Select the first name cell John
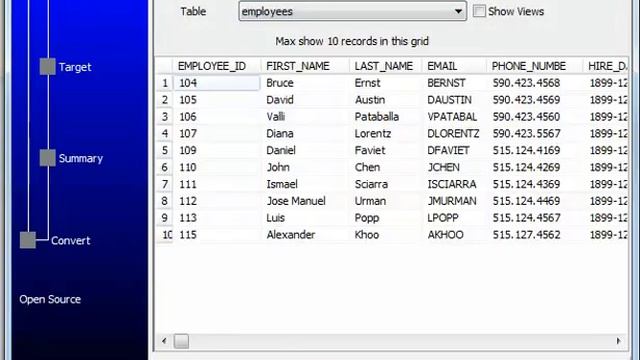 305,167
